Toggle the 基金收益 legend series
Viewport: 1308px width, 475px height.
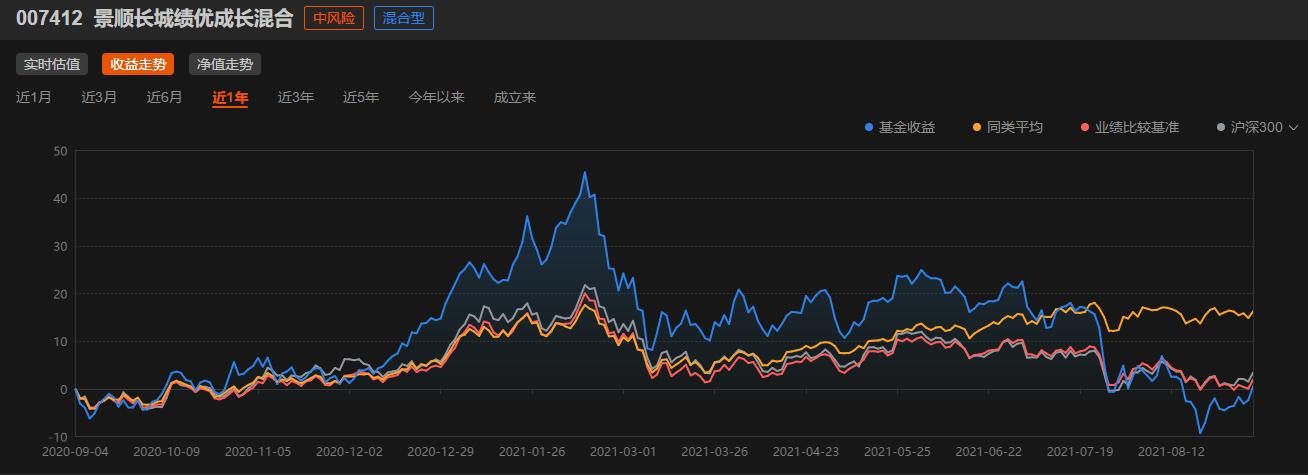900,127
